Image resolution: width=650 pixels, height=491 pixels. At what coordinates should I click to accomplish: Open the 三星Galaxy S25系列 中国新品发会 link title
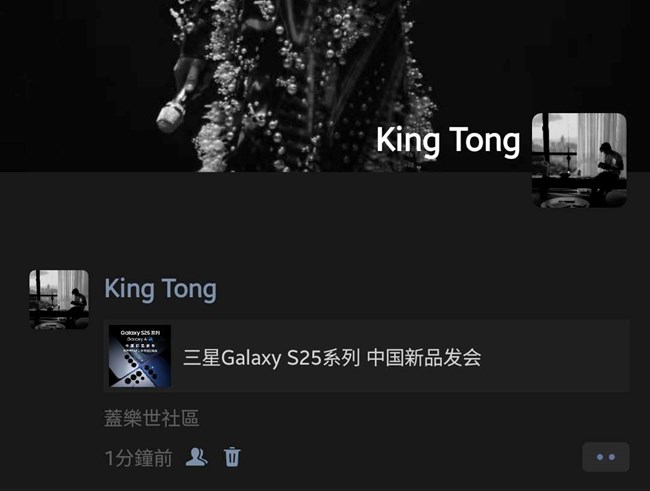point(332,357)
